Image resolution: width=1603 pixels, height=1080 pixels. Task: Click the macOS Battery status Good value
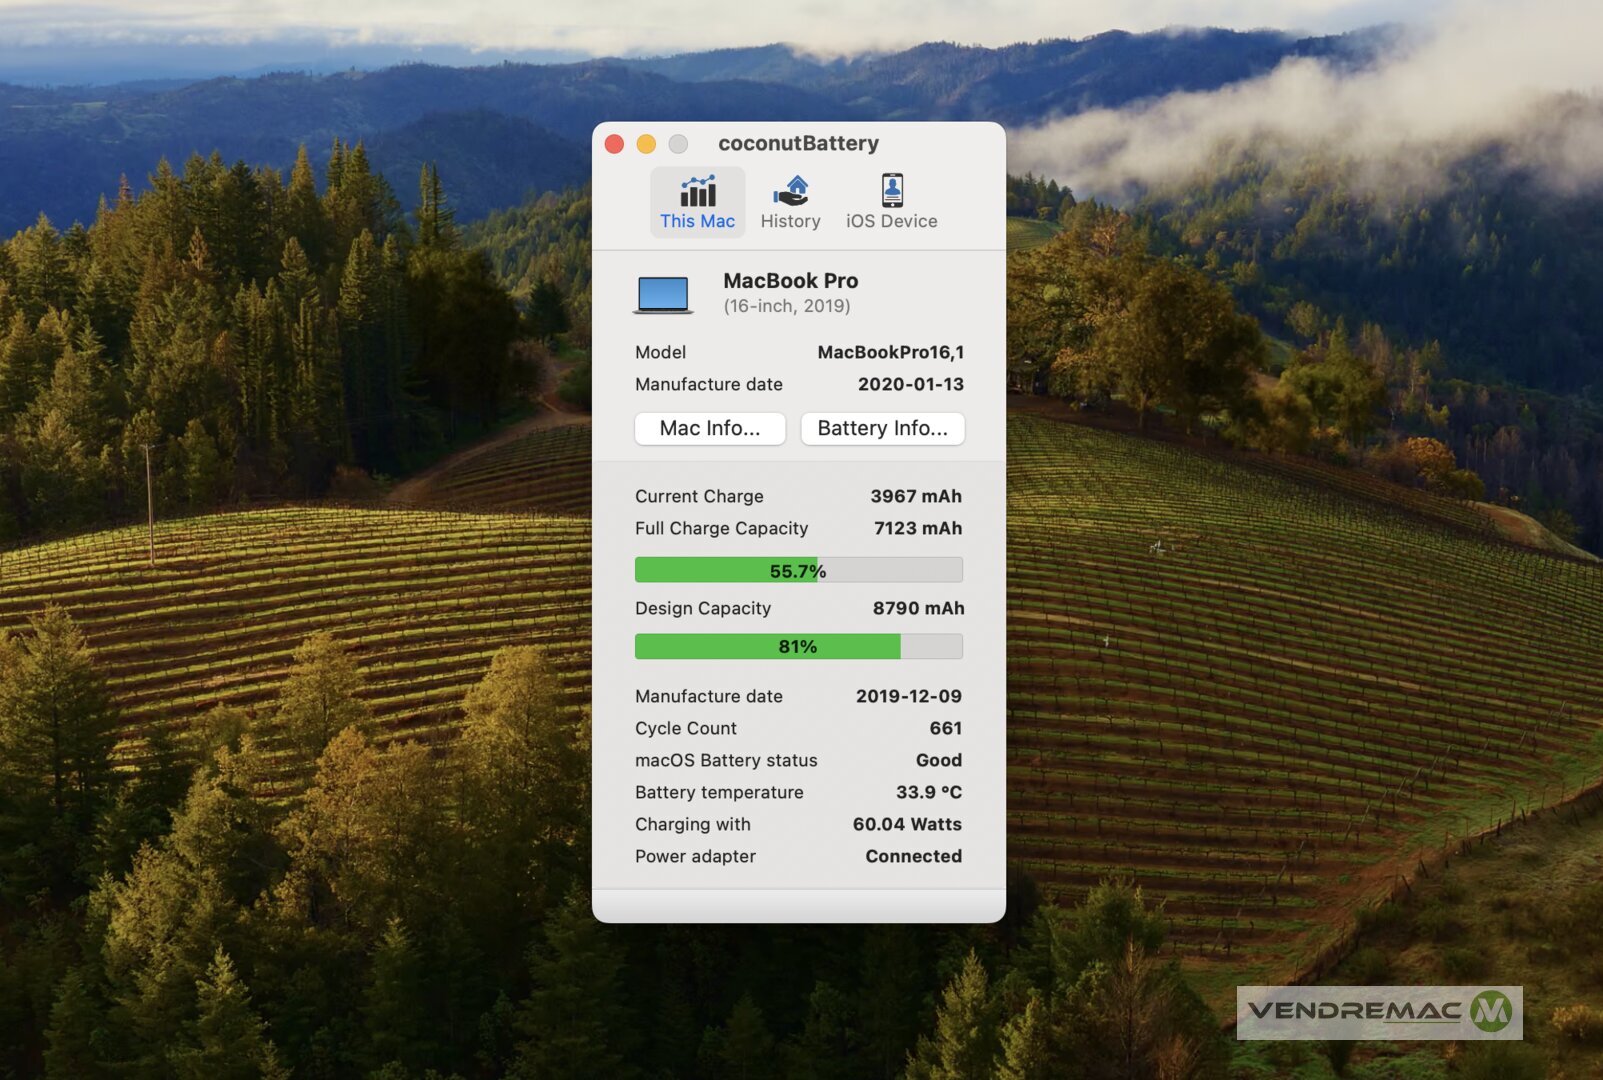point(938,760)
